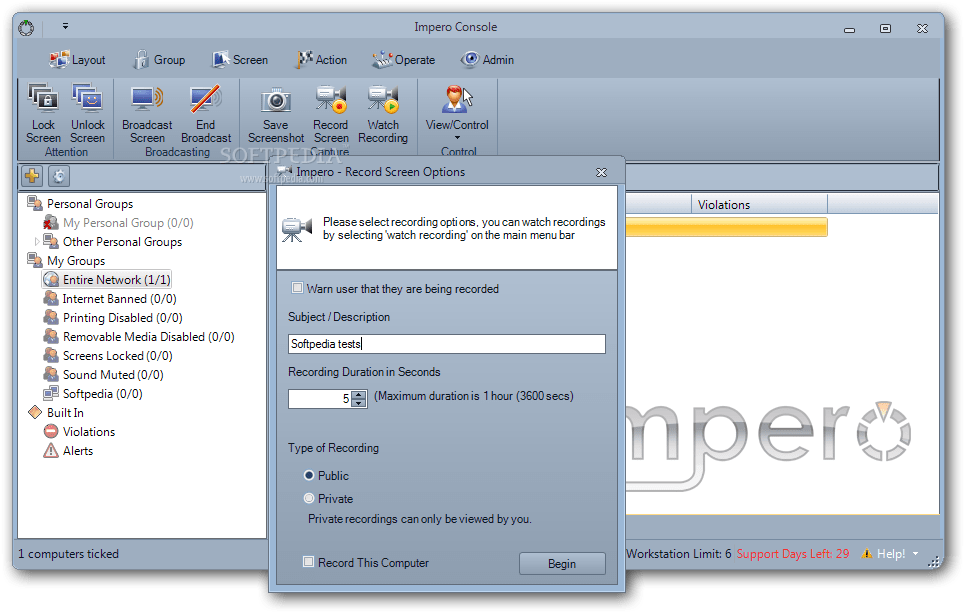
Task: Click Workstation Limit: 6 text
Action: [679, 553]
